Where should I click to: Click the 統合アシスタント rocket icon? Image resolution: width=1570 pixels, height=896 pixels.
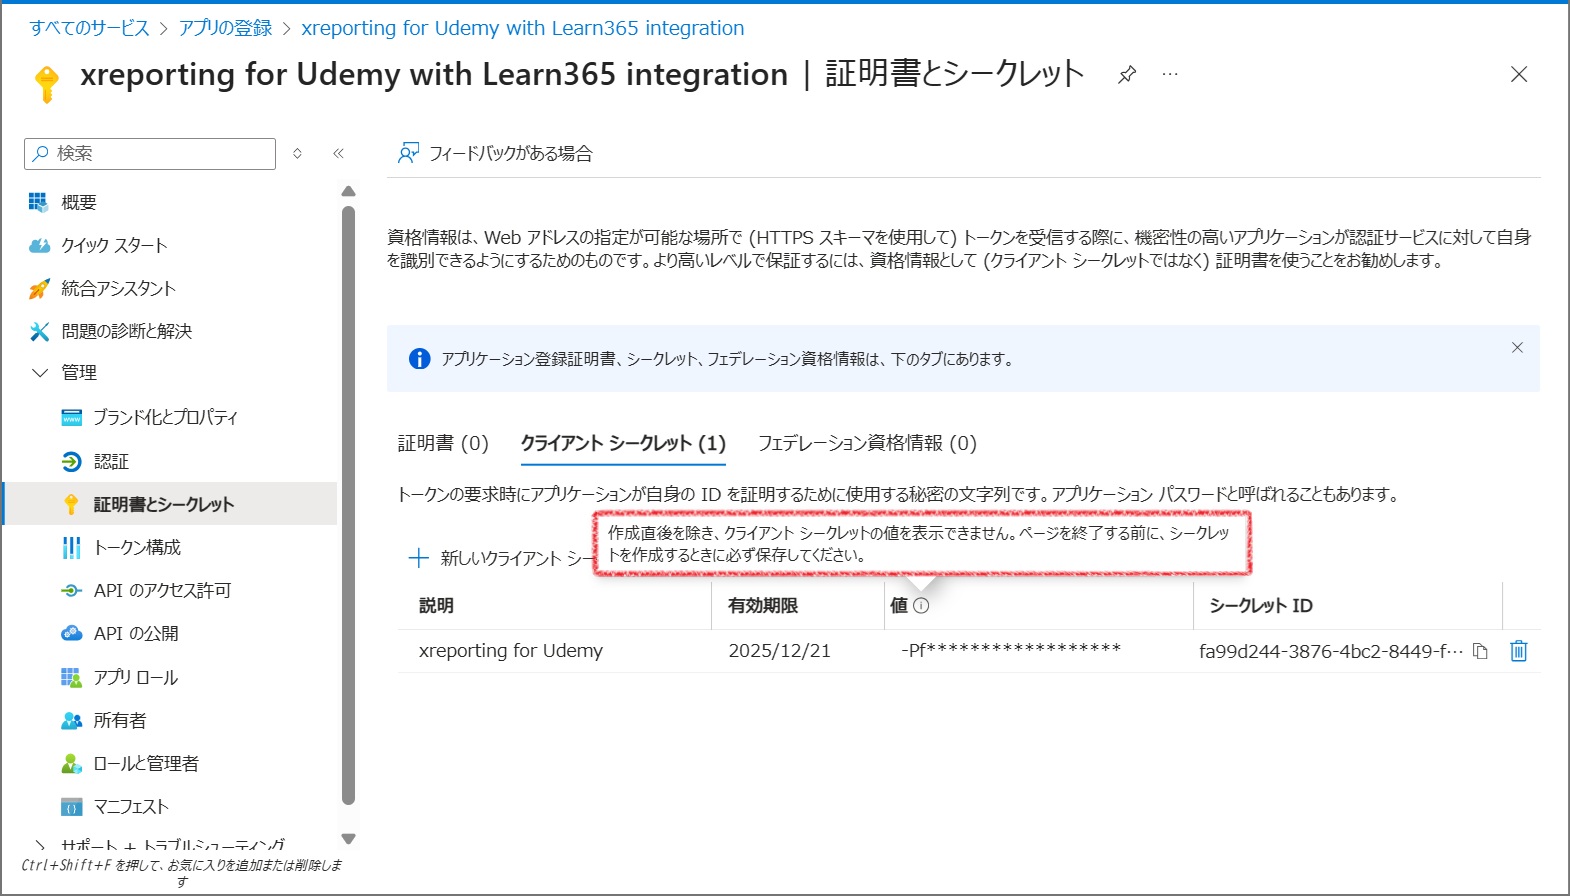click(x=38, y=289)
